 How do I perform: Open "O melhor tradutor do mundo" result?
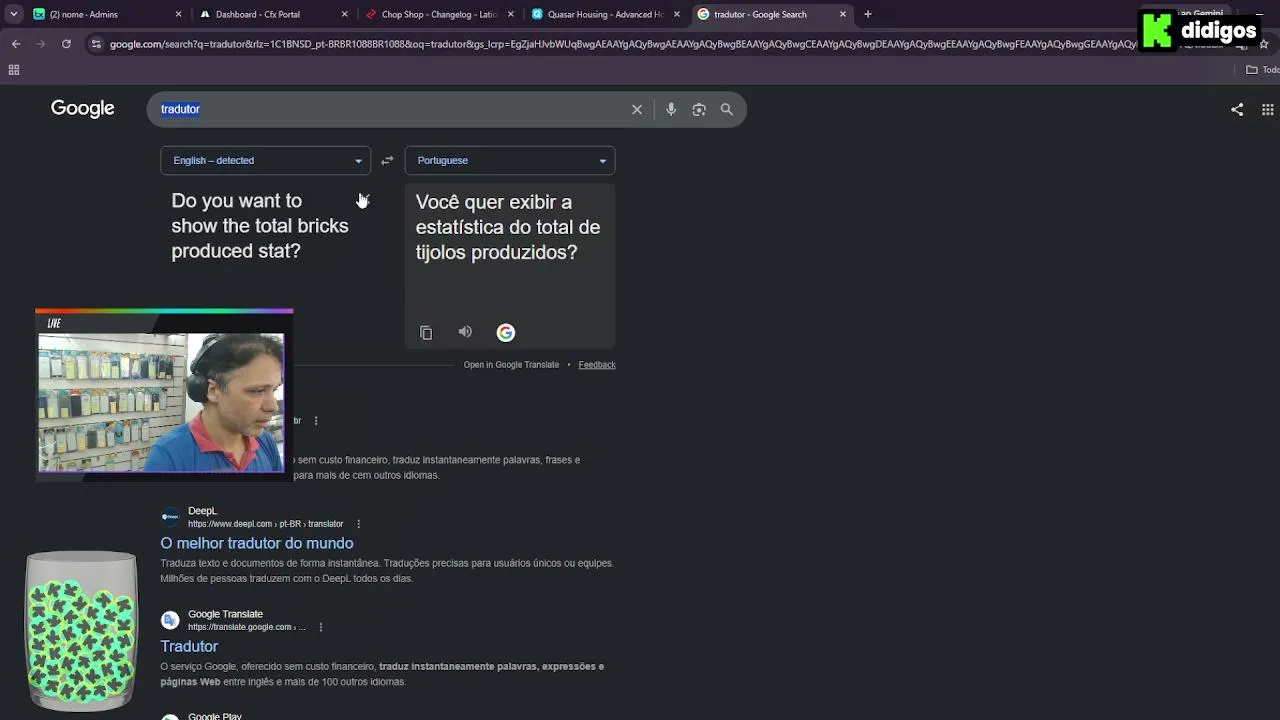tap(257, 543)
